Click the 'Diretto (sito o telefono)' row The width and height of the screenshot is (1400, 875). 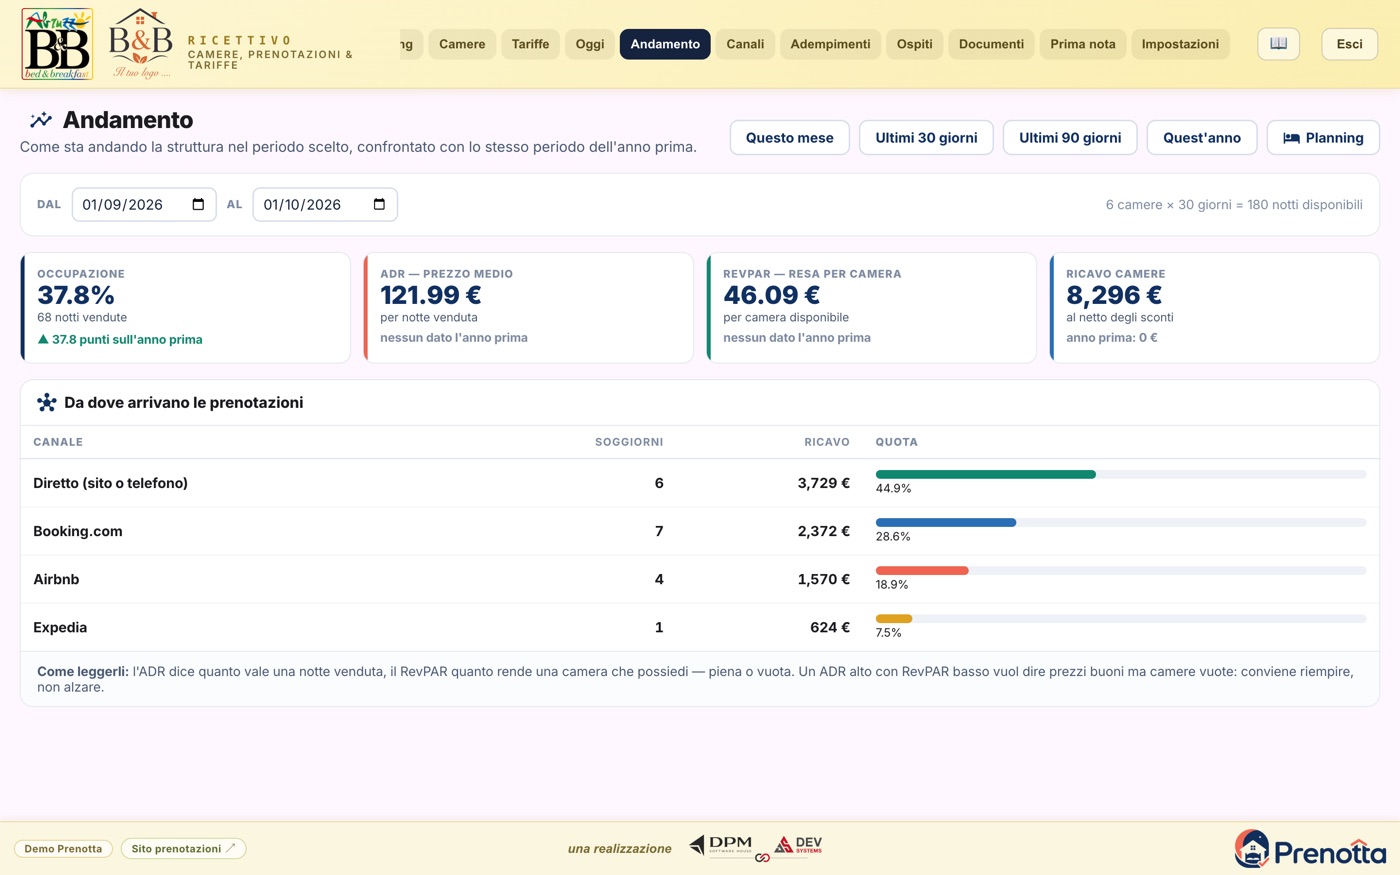pyautogui.click(x=700, y=483)
